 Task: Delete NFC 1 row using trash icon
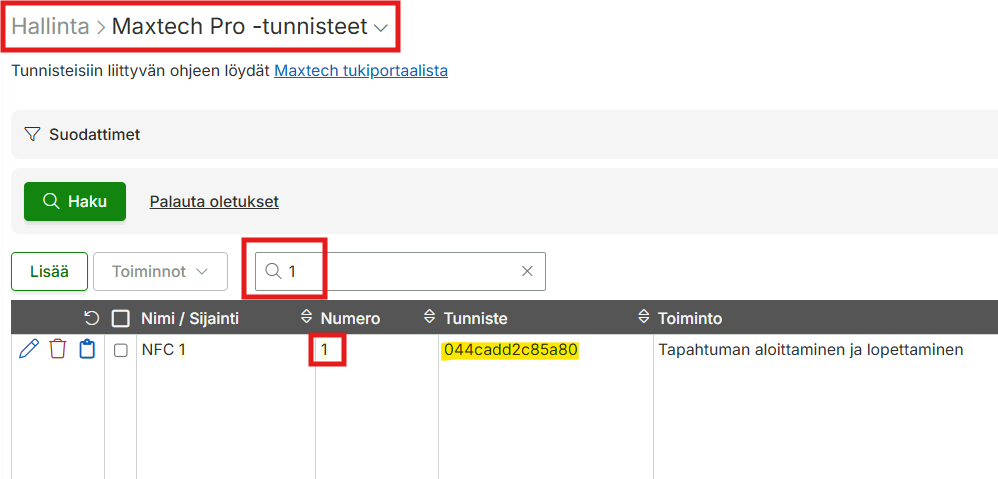58,349
